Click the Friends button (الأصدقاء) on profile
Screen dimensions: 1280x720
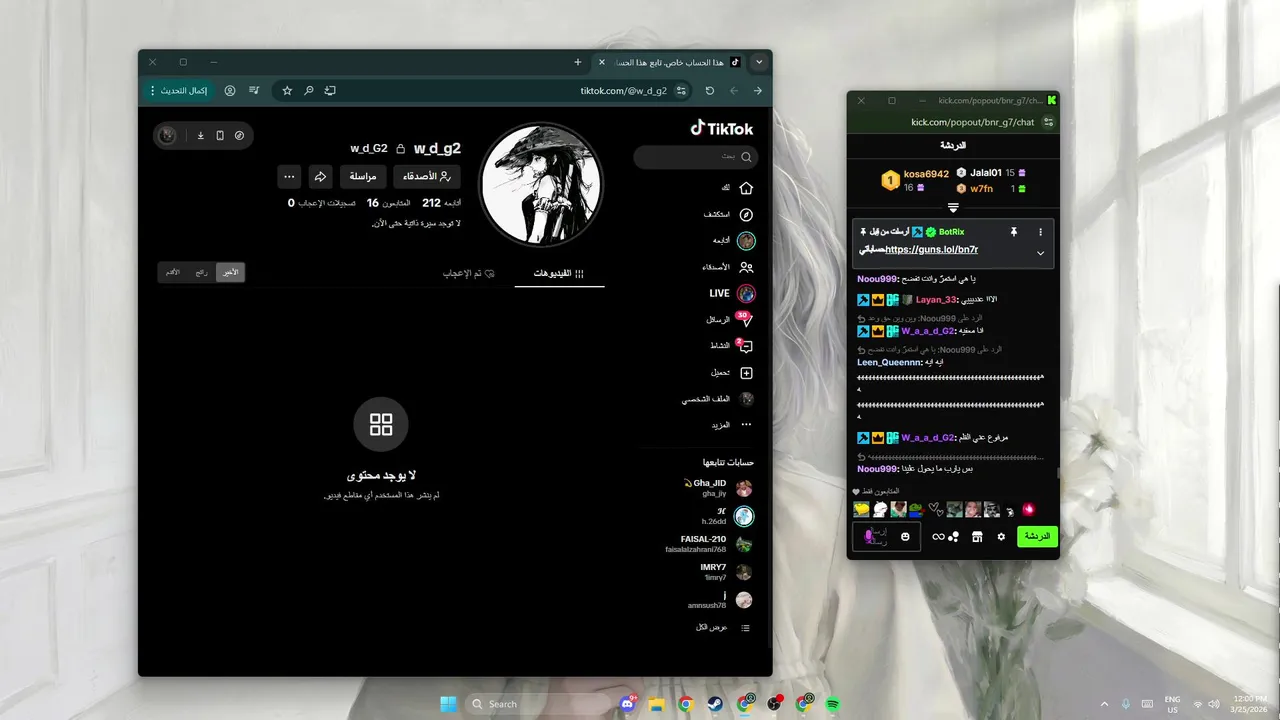coord(427,177)
